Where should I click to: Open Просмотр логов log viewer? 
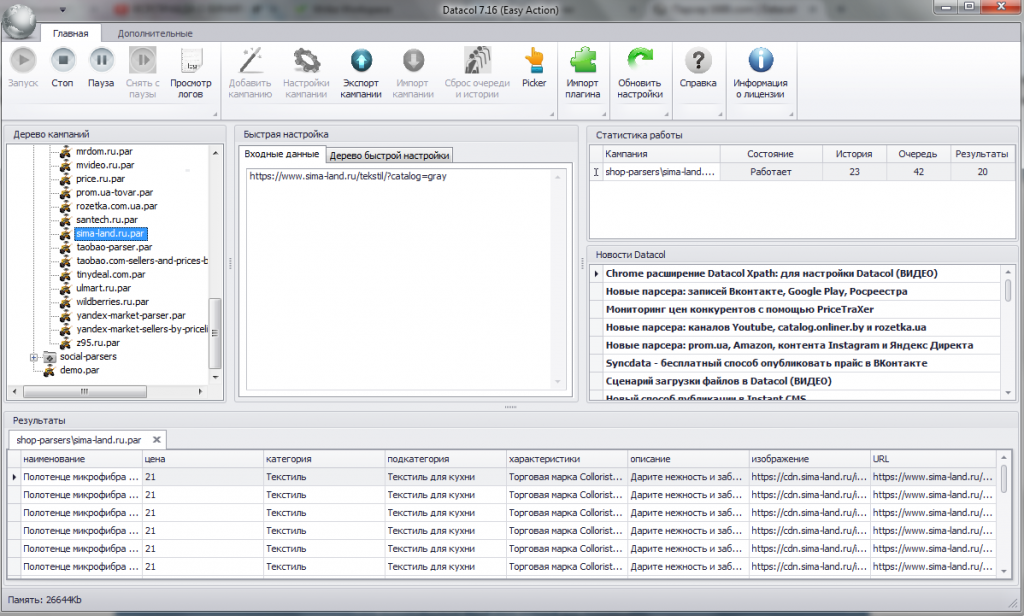pyautogui.click(x=190, y=62)
